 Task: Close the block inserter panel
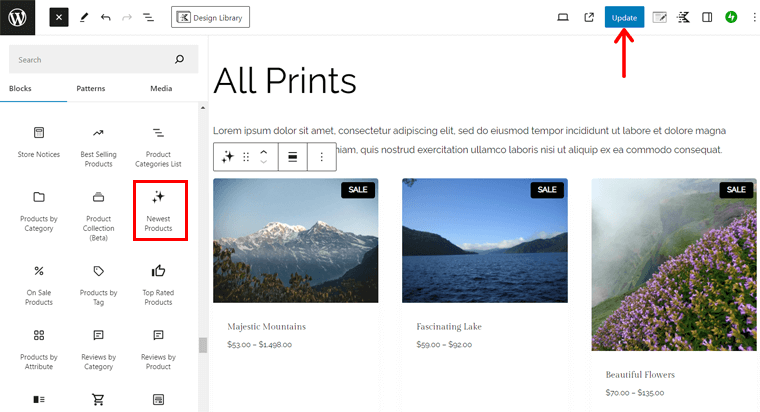point(59,17)
